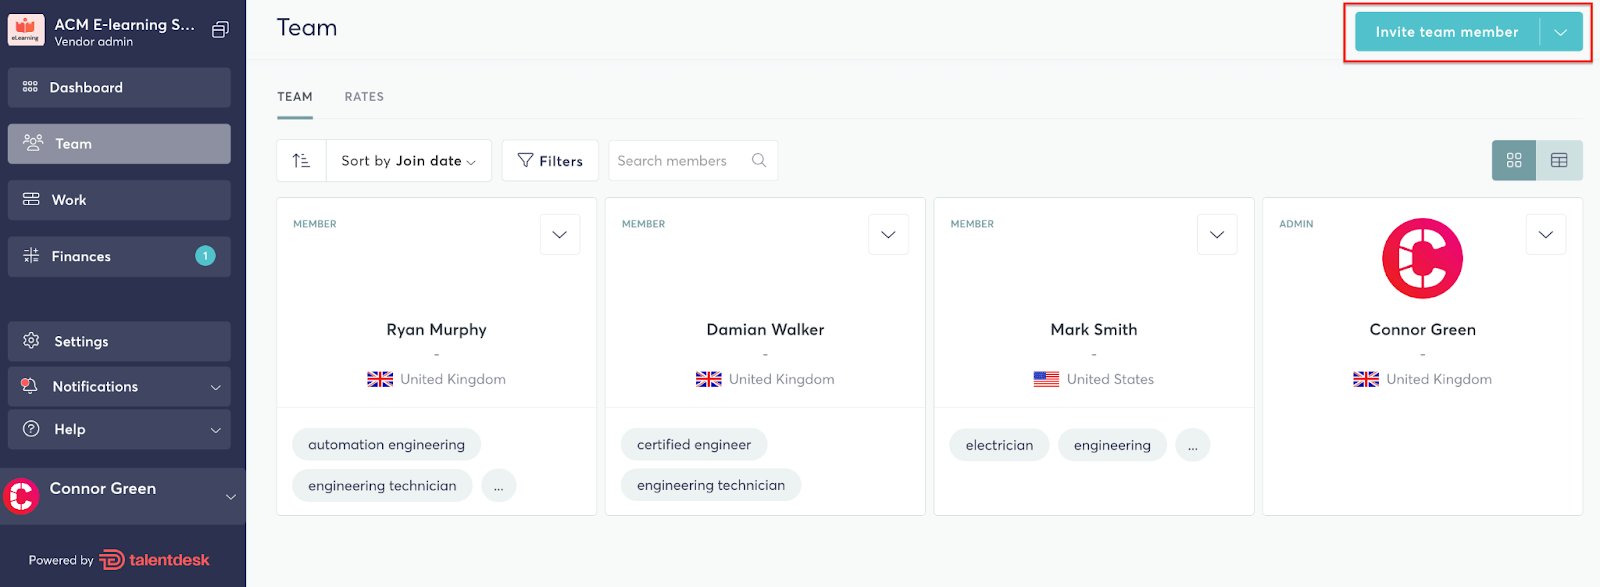Expand Ryan Murphy's card options

pyautogui.click(x=559, y=235)
